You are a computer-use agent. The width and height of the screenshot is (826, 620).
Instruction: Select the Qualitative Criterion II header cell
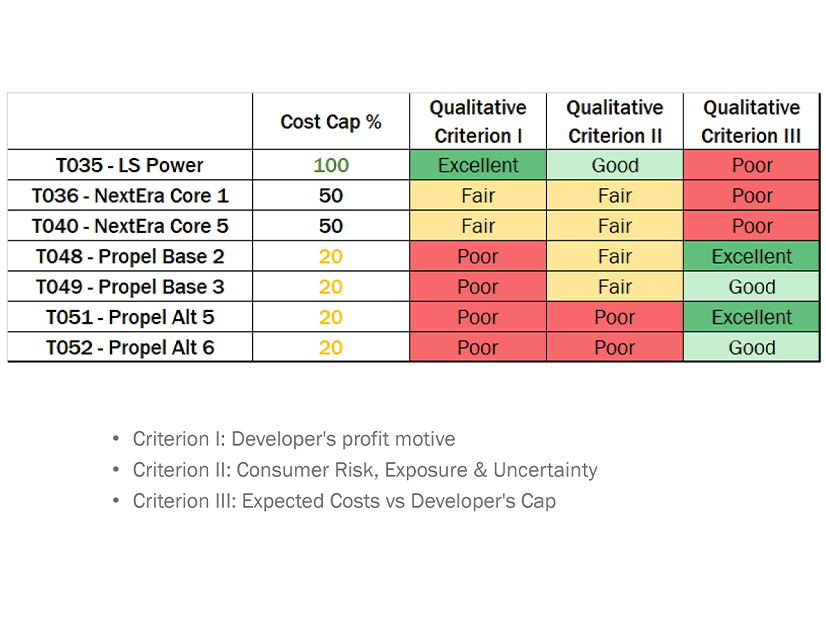[x=615, y=122]
